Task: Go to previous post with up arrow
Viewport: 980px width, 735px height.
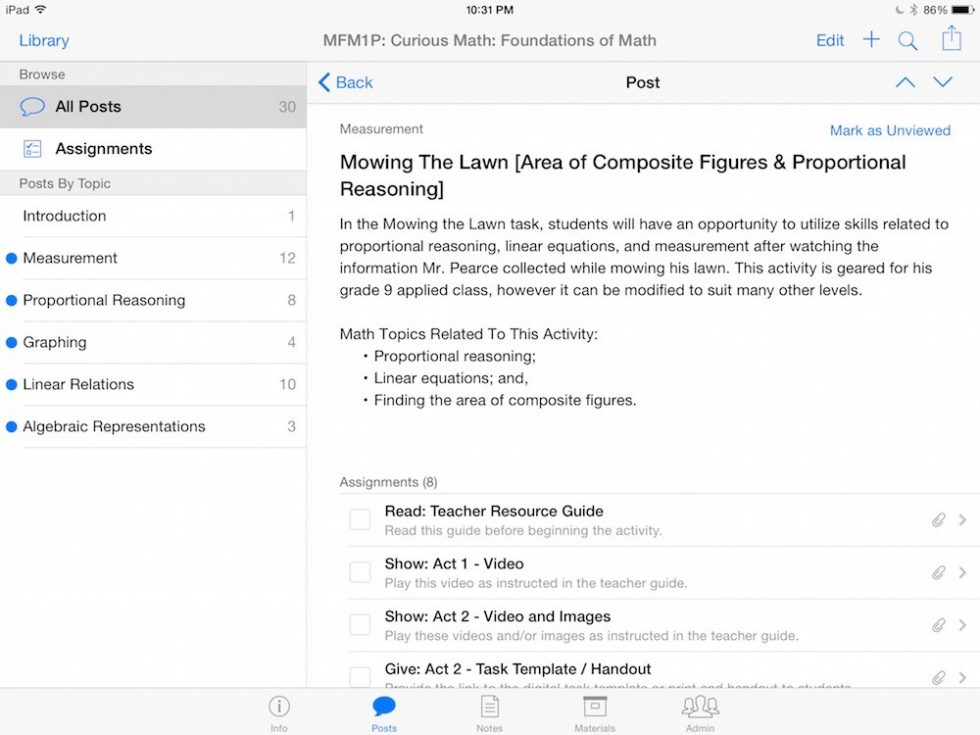Action: click(x=905, y=83)
